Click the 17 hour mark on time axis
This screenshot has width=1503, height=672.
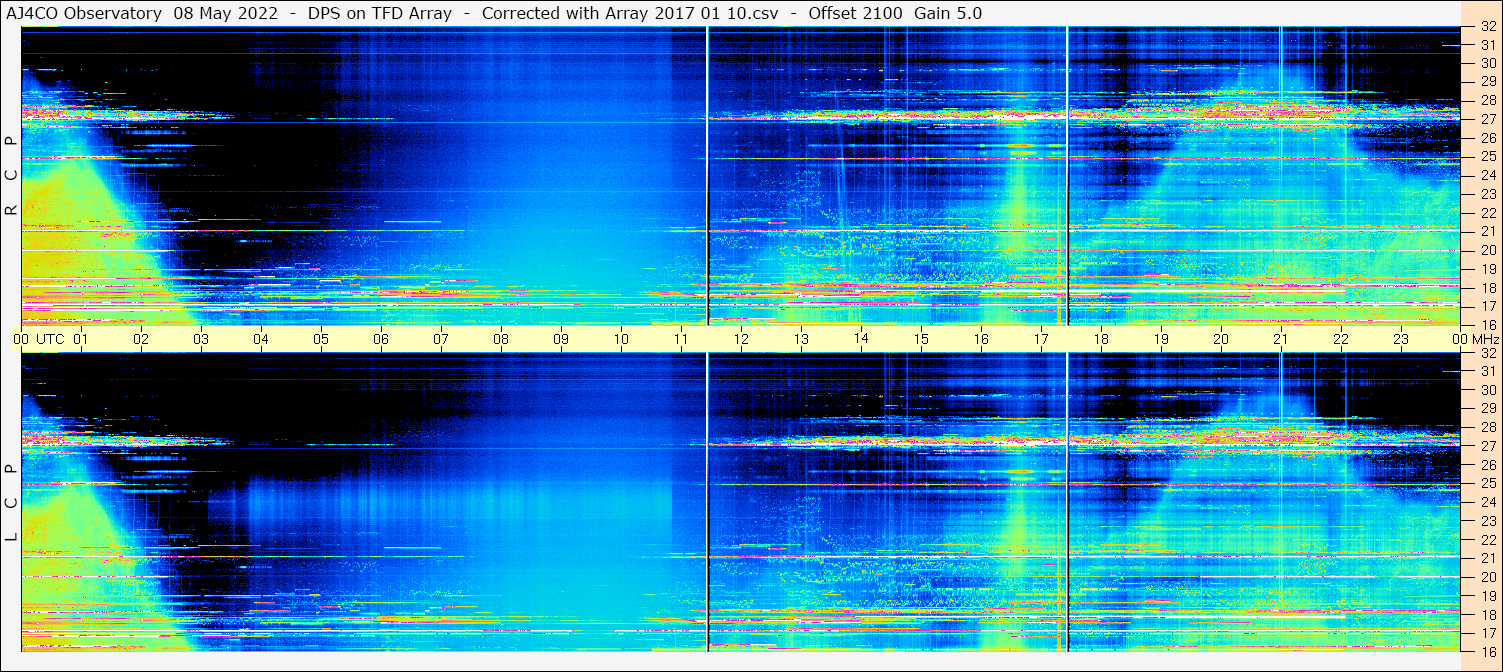[x=1041, y=339]
